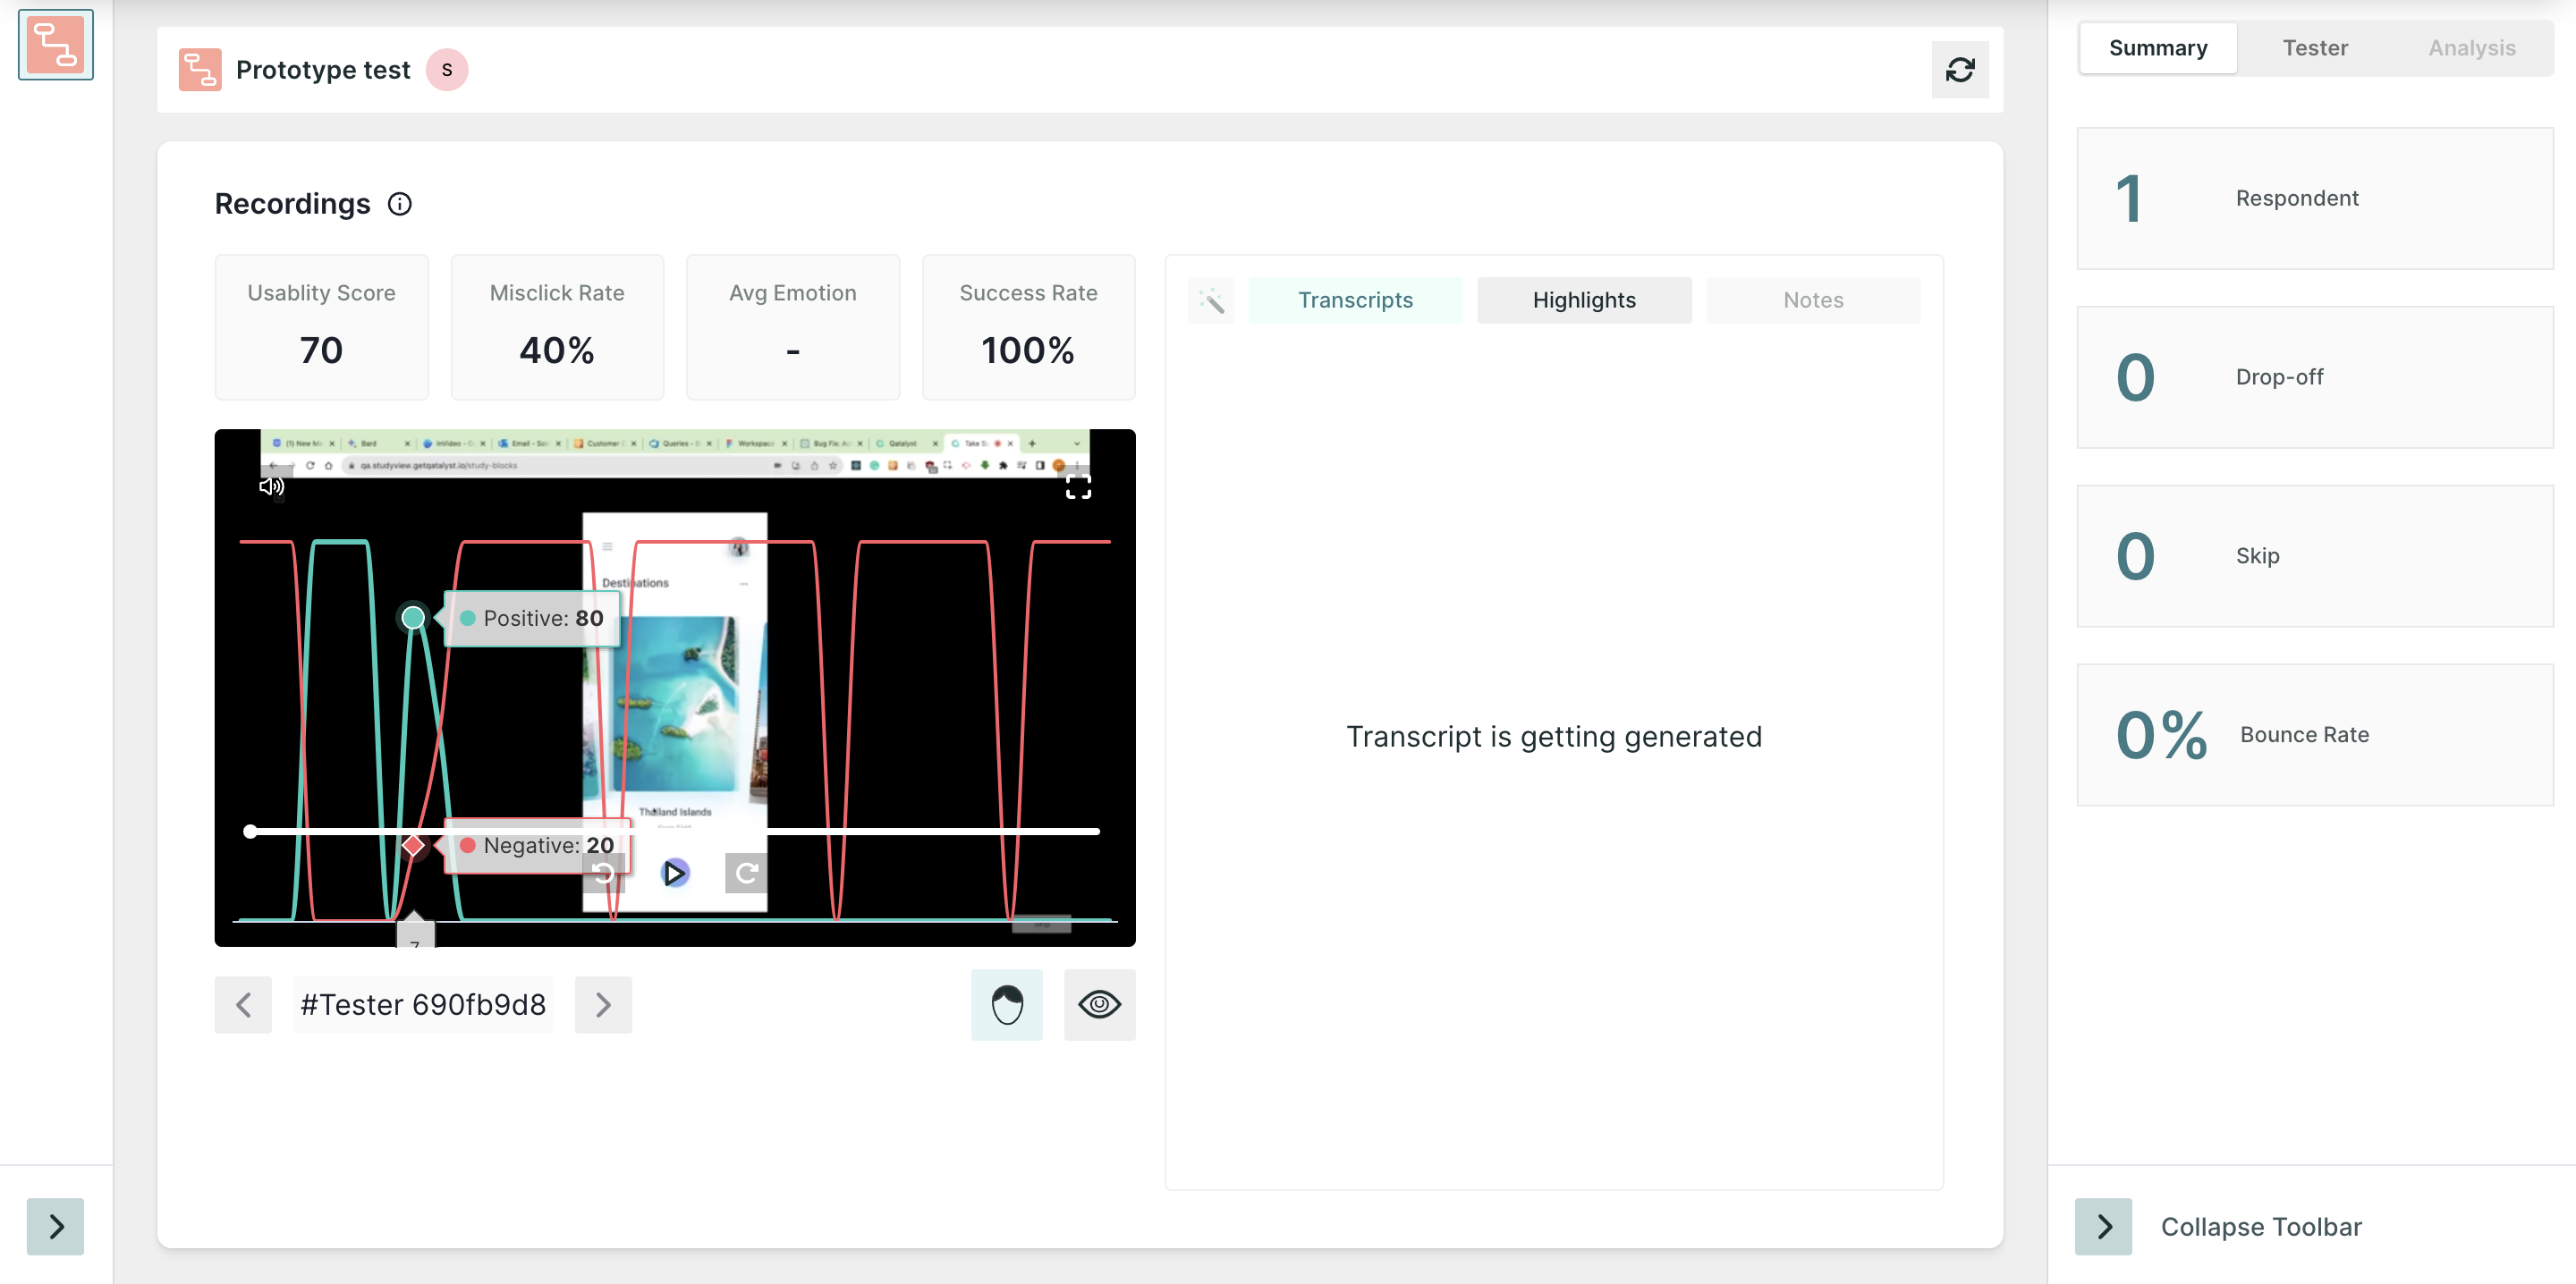Click the Avg Emotion card
This screenshot has width=2576, height=1284.
(793, 327)
